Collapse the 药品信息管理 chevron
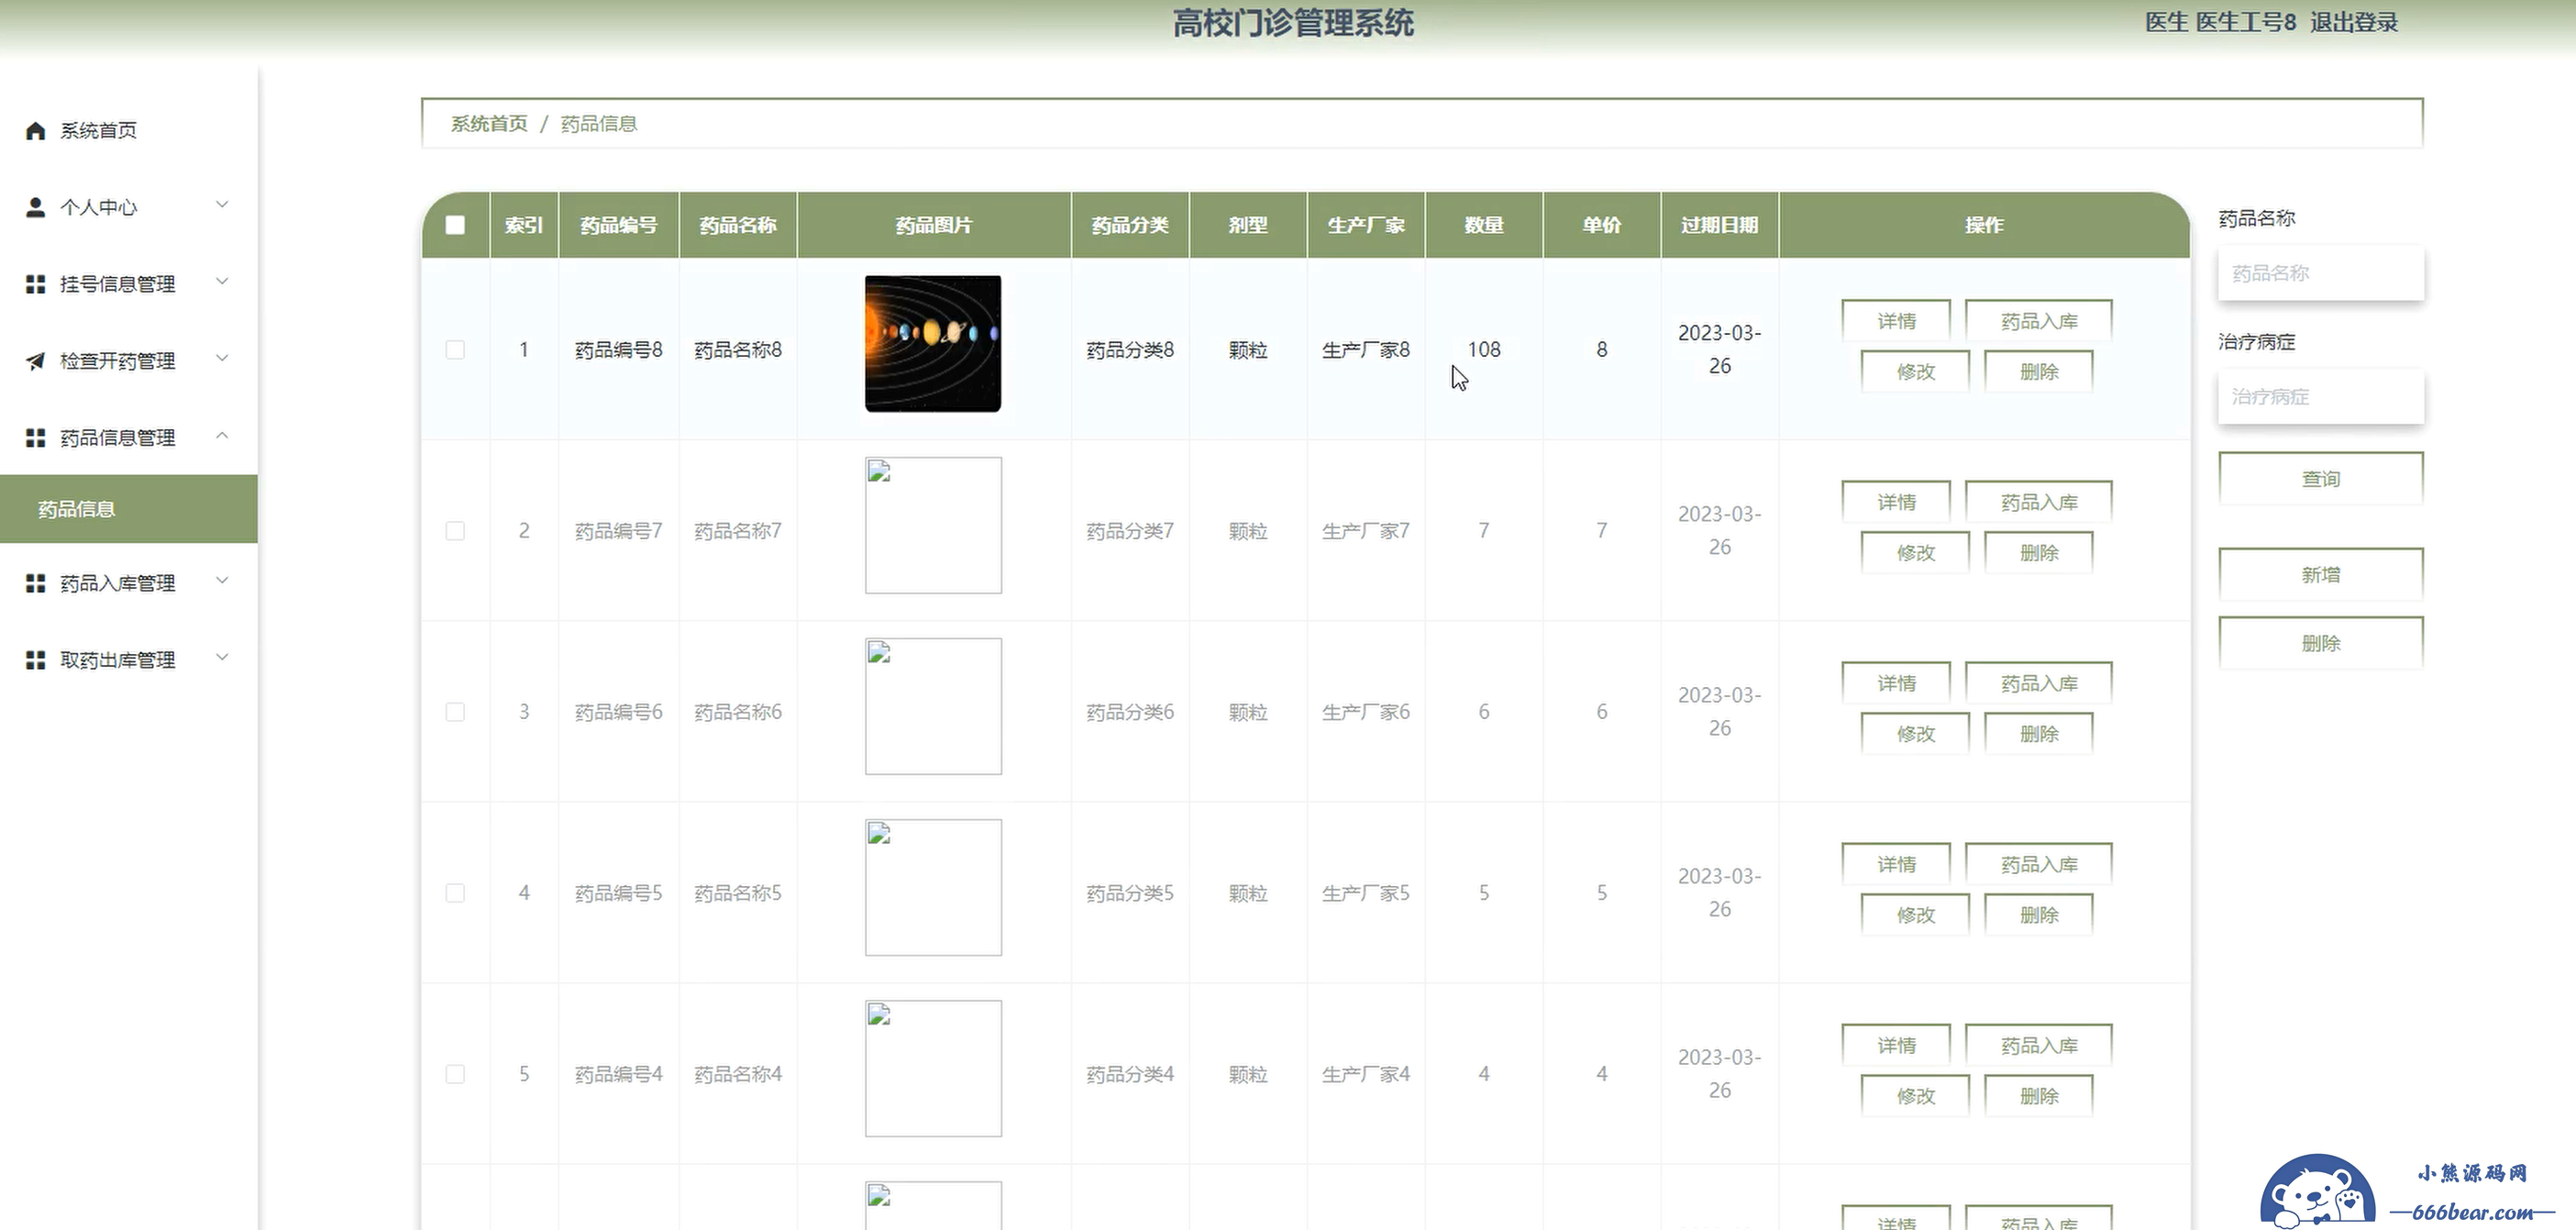Screen dimensions: 2576x1230 pyautogui.click(x=222, y=436)
